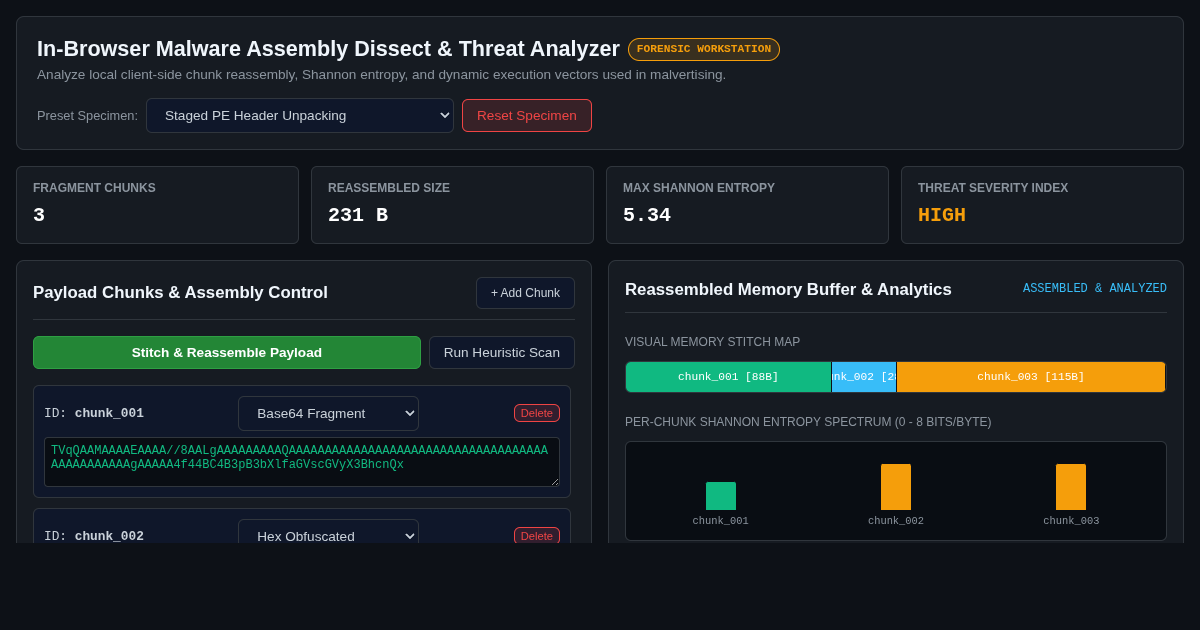
Task: Click the chunk_002 entropy bar
Action: [896, 487]
